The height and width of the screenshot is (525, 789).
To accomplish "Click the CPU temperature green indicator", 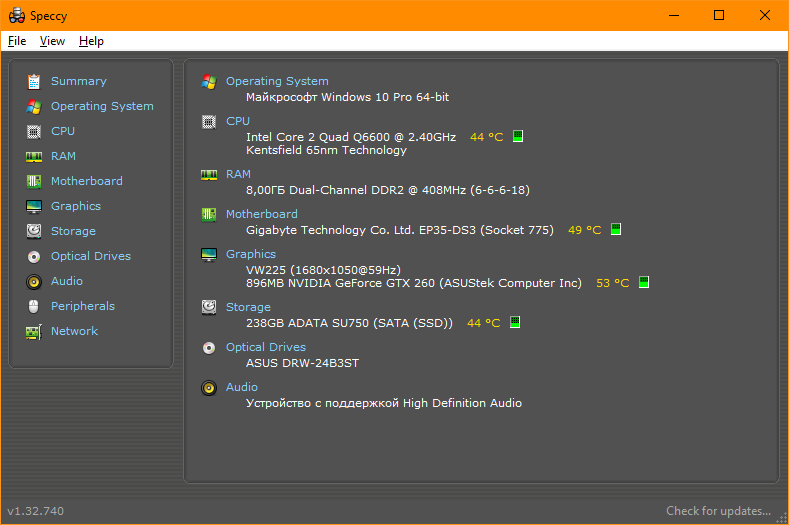I will point(518,136).
